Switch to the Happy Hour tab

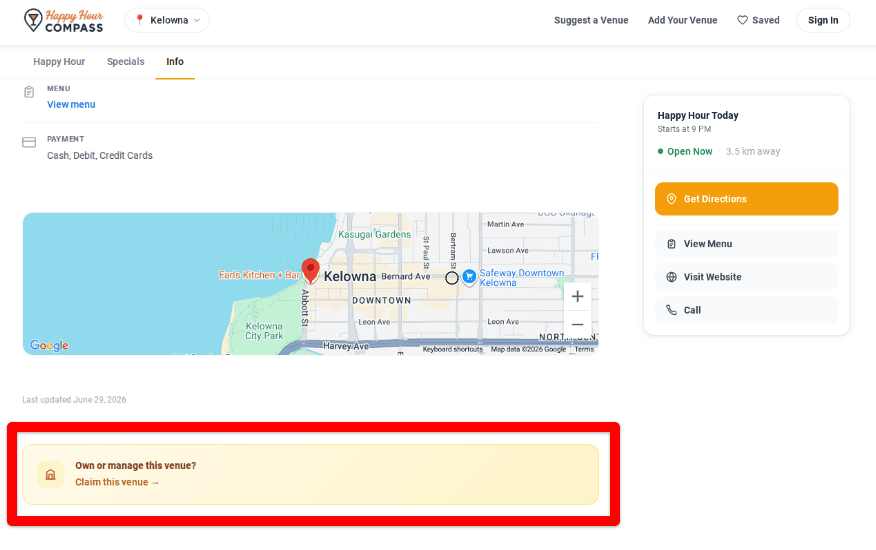59,61
